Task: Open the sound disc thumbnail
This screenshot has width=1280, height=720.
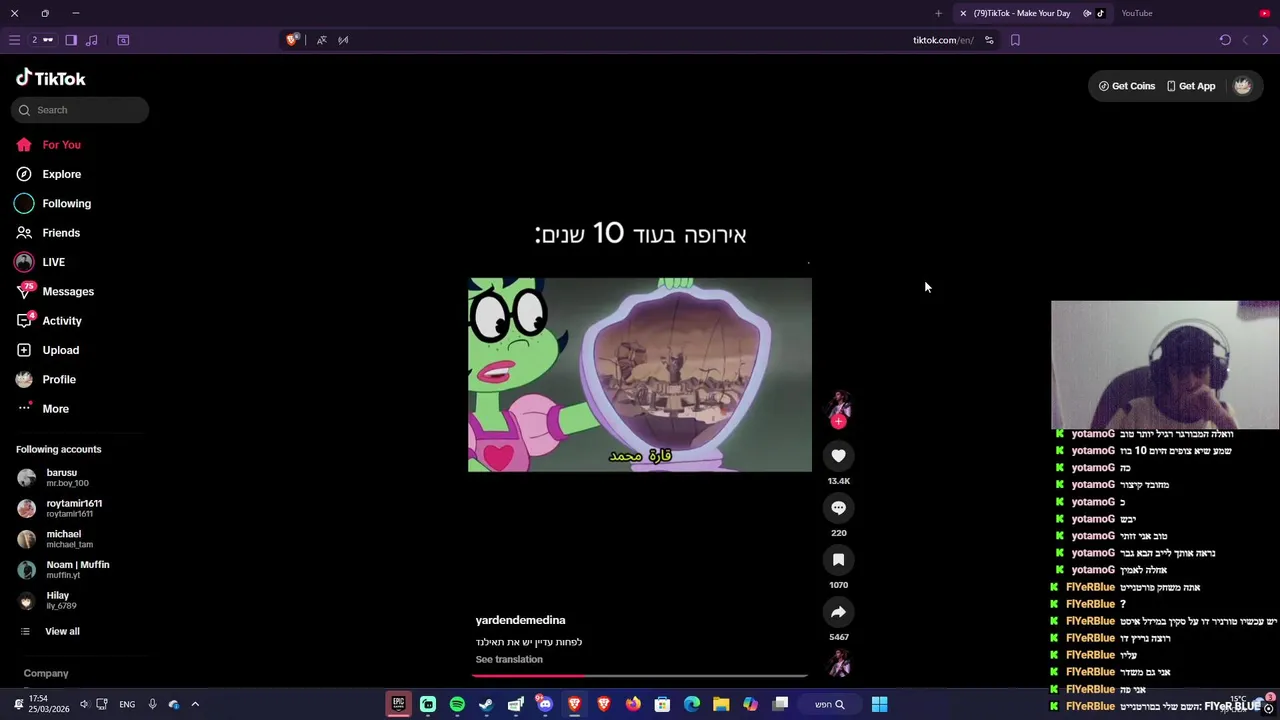Action: click(838, 663)
